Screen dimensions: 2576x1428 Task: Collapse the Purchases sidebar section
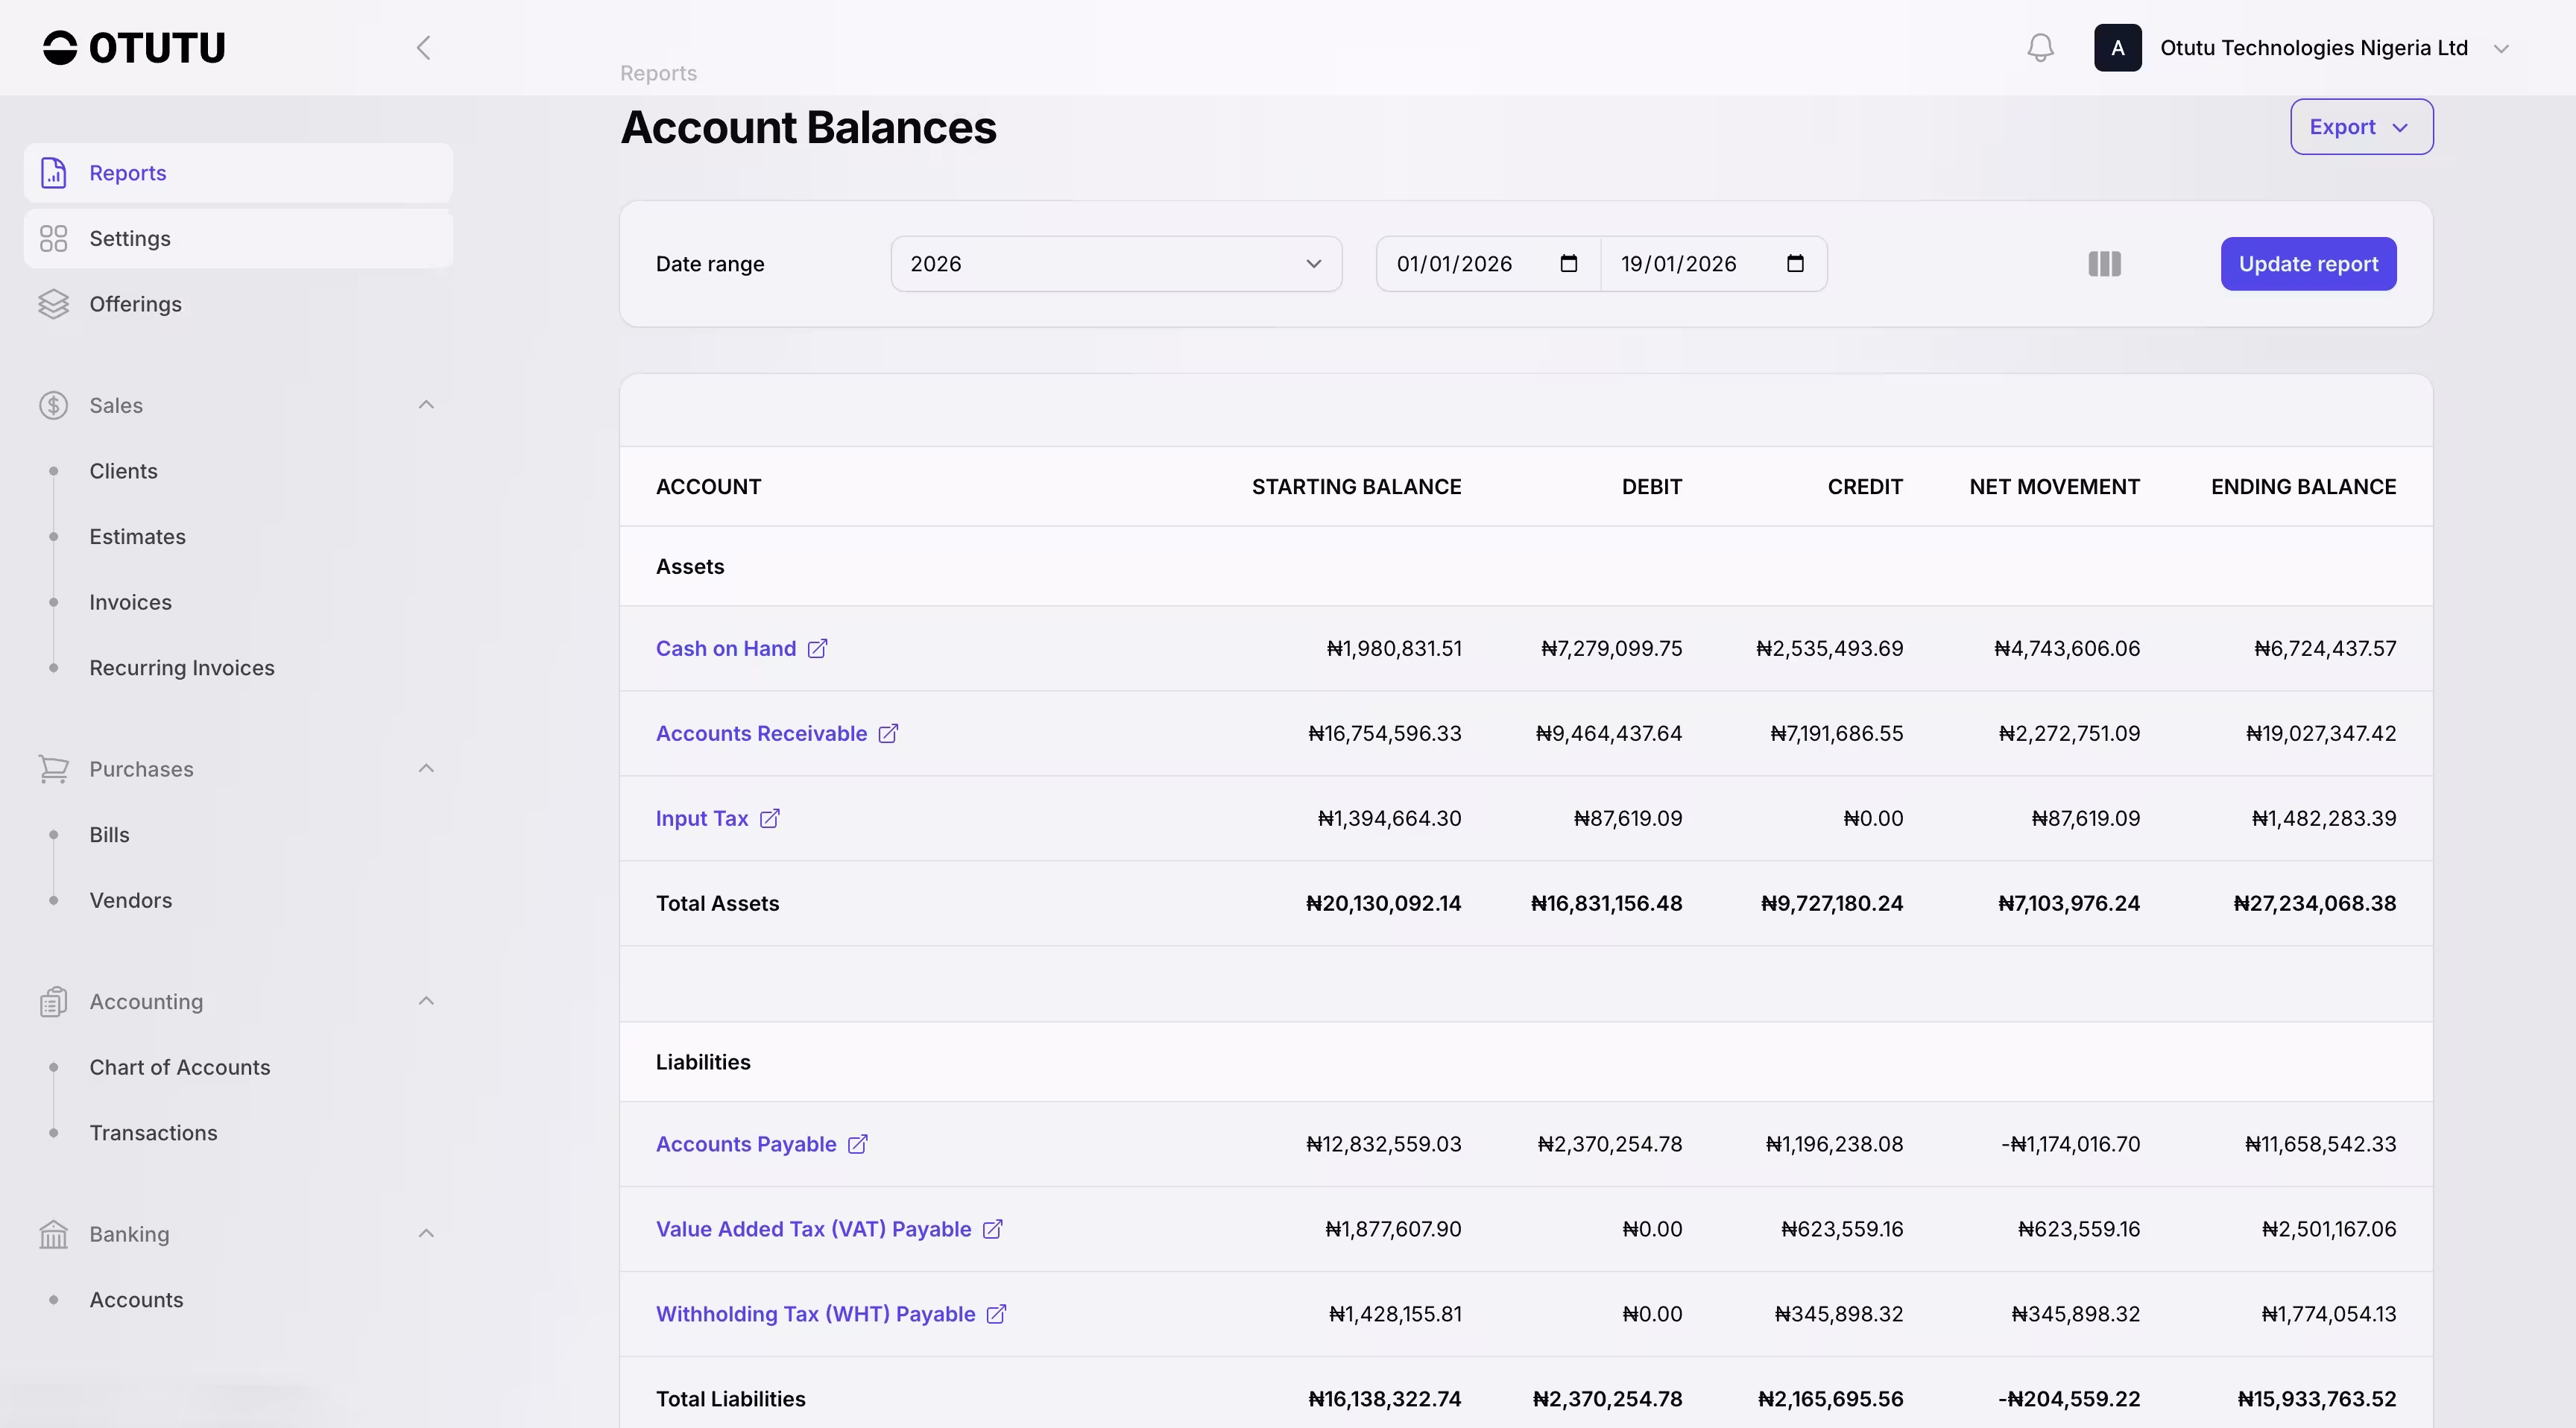[x=426, y=769]
